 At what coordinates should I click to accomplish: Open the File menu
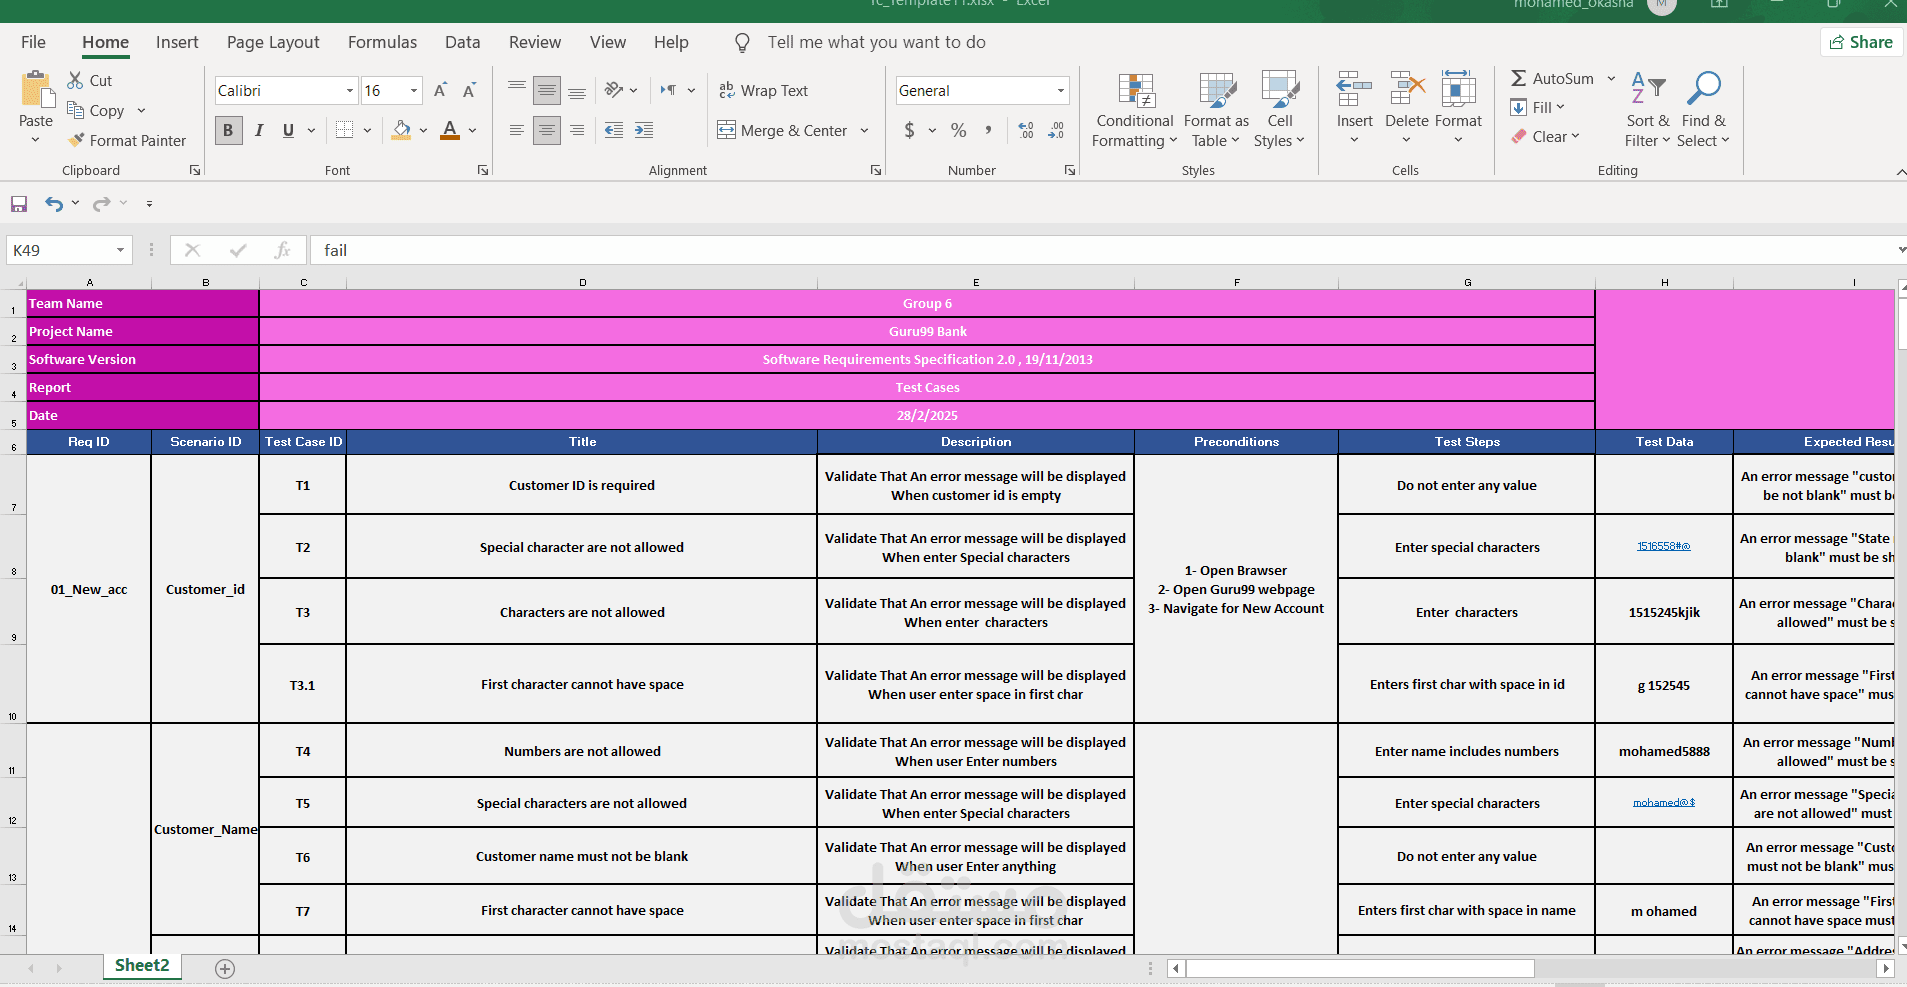[x=33, y=42]
